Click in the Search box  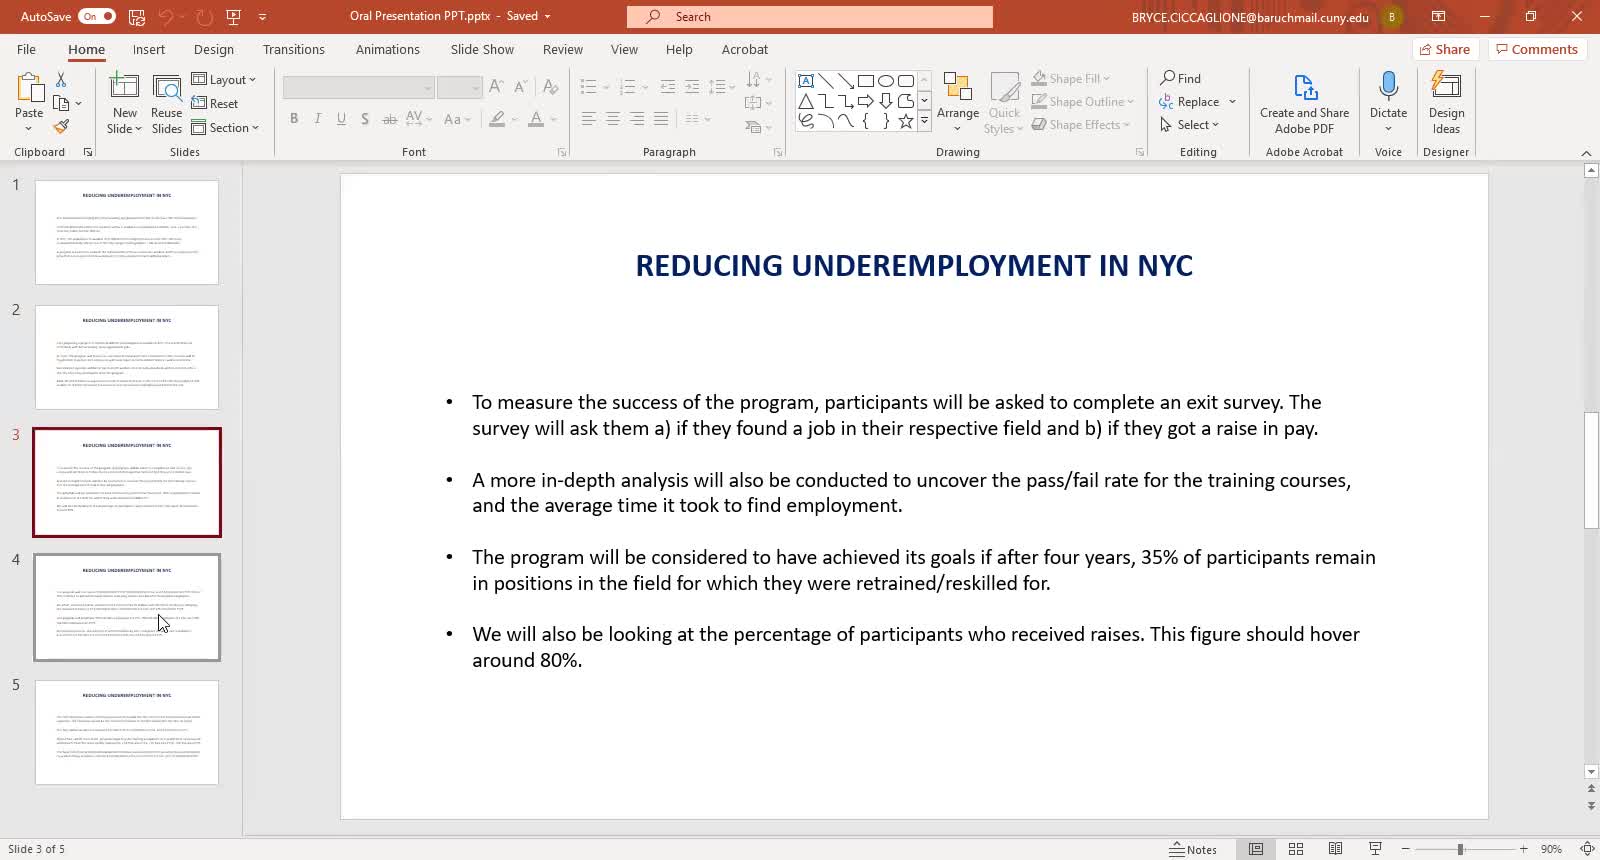[x=810, y=17]
